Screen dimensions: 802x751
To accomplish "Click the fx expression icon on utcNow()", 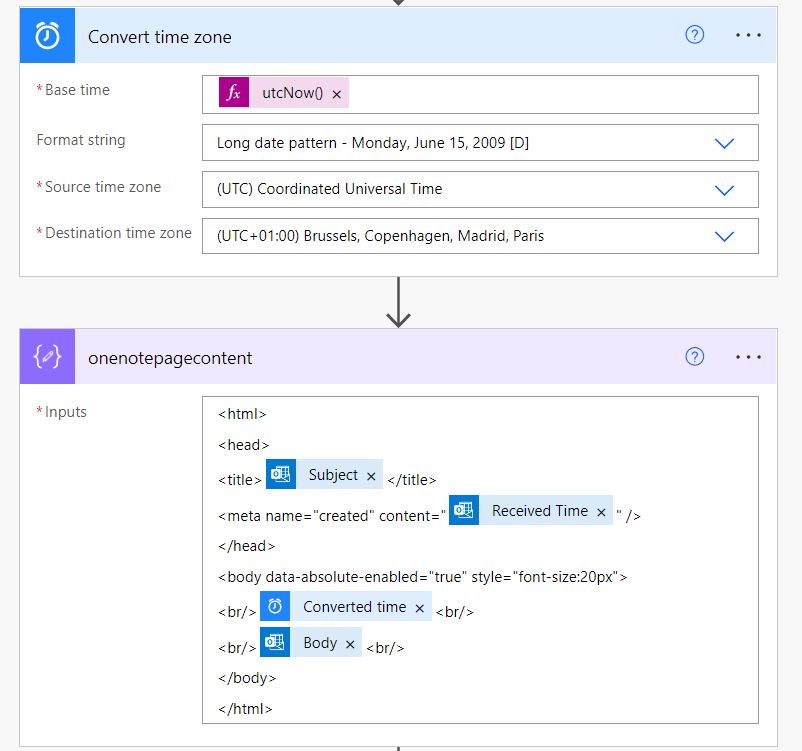I will 234,93.
